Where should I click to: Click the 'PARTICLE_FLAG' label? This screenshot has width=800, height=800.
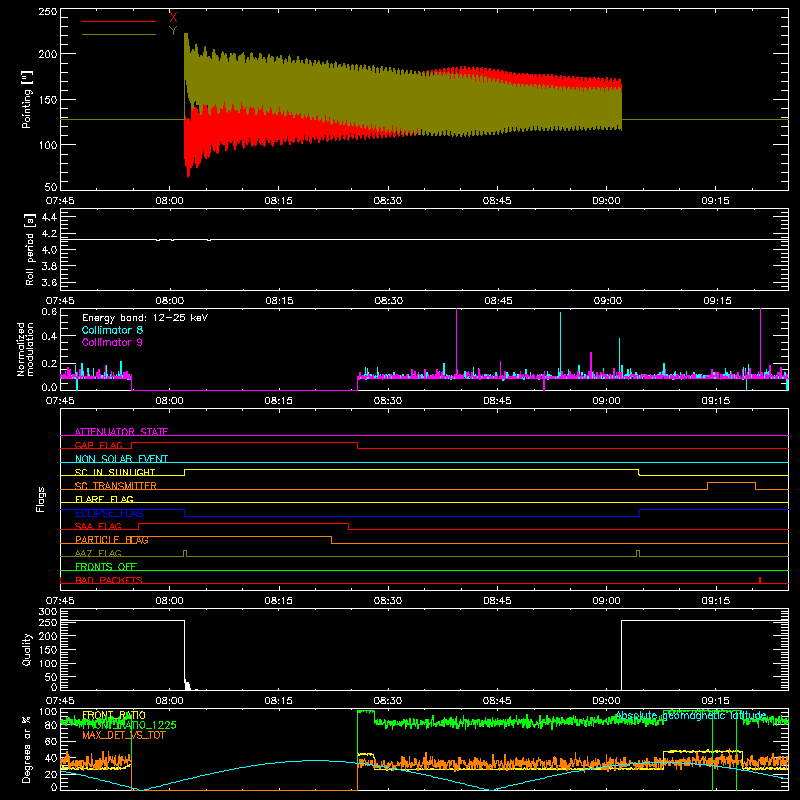(x=112, y=540)
